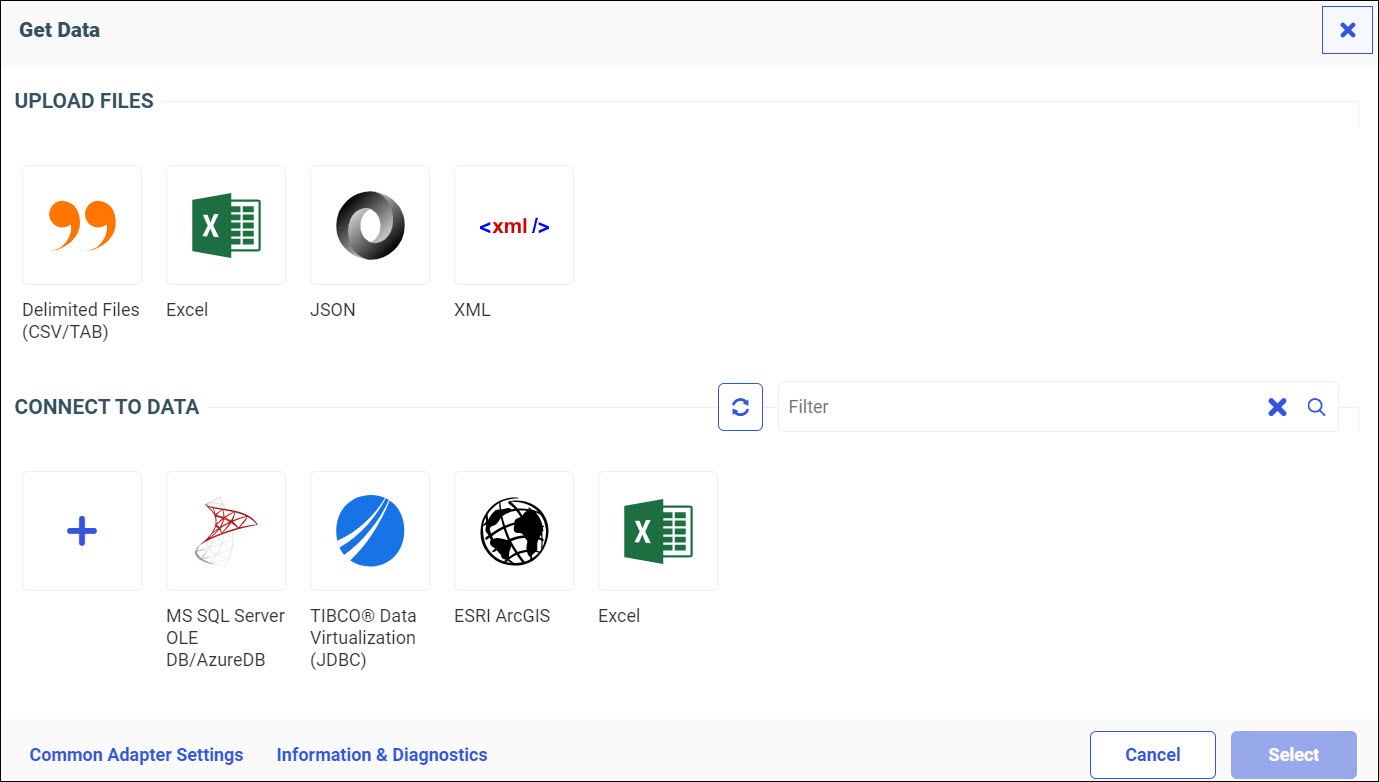The image size is (1379, 782).
Task: Choose the TIBCO Data Virtualization icon
Action: (x=370, y=531)
